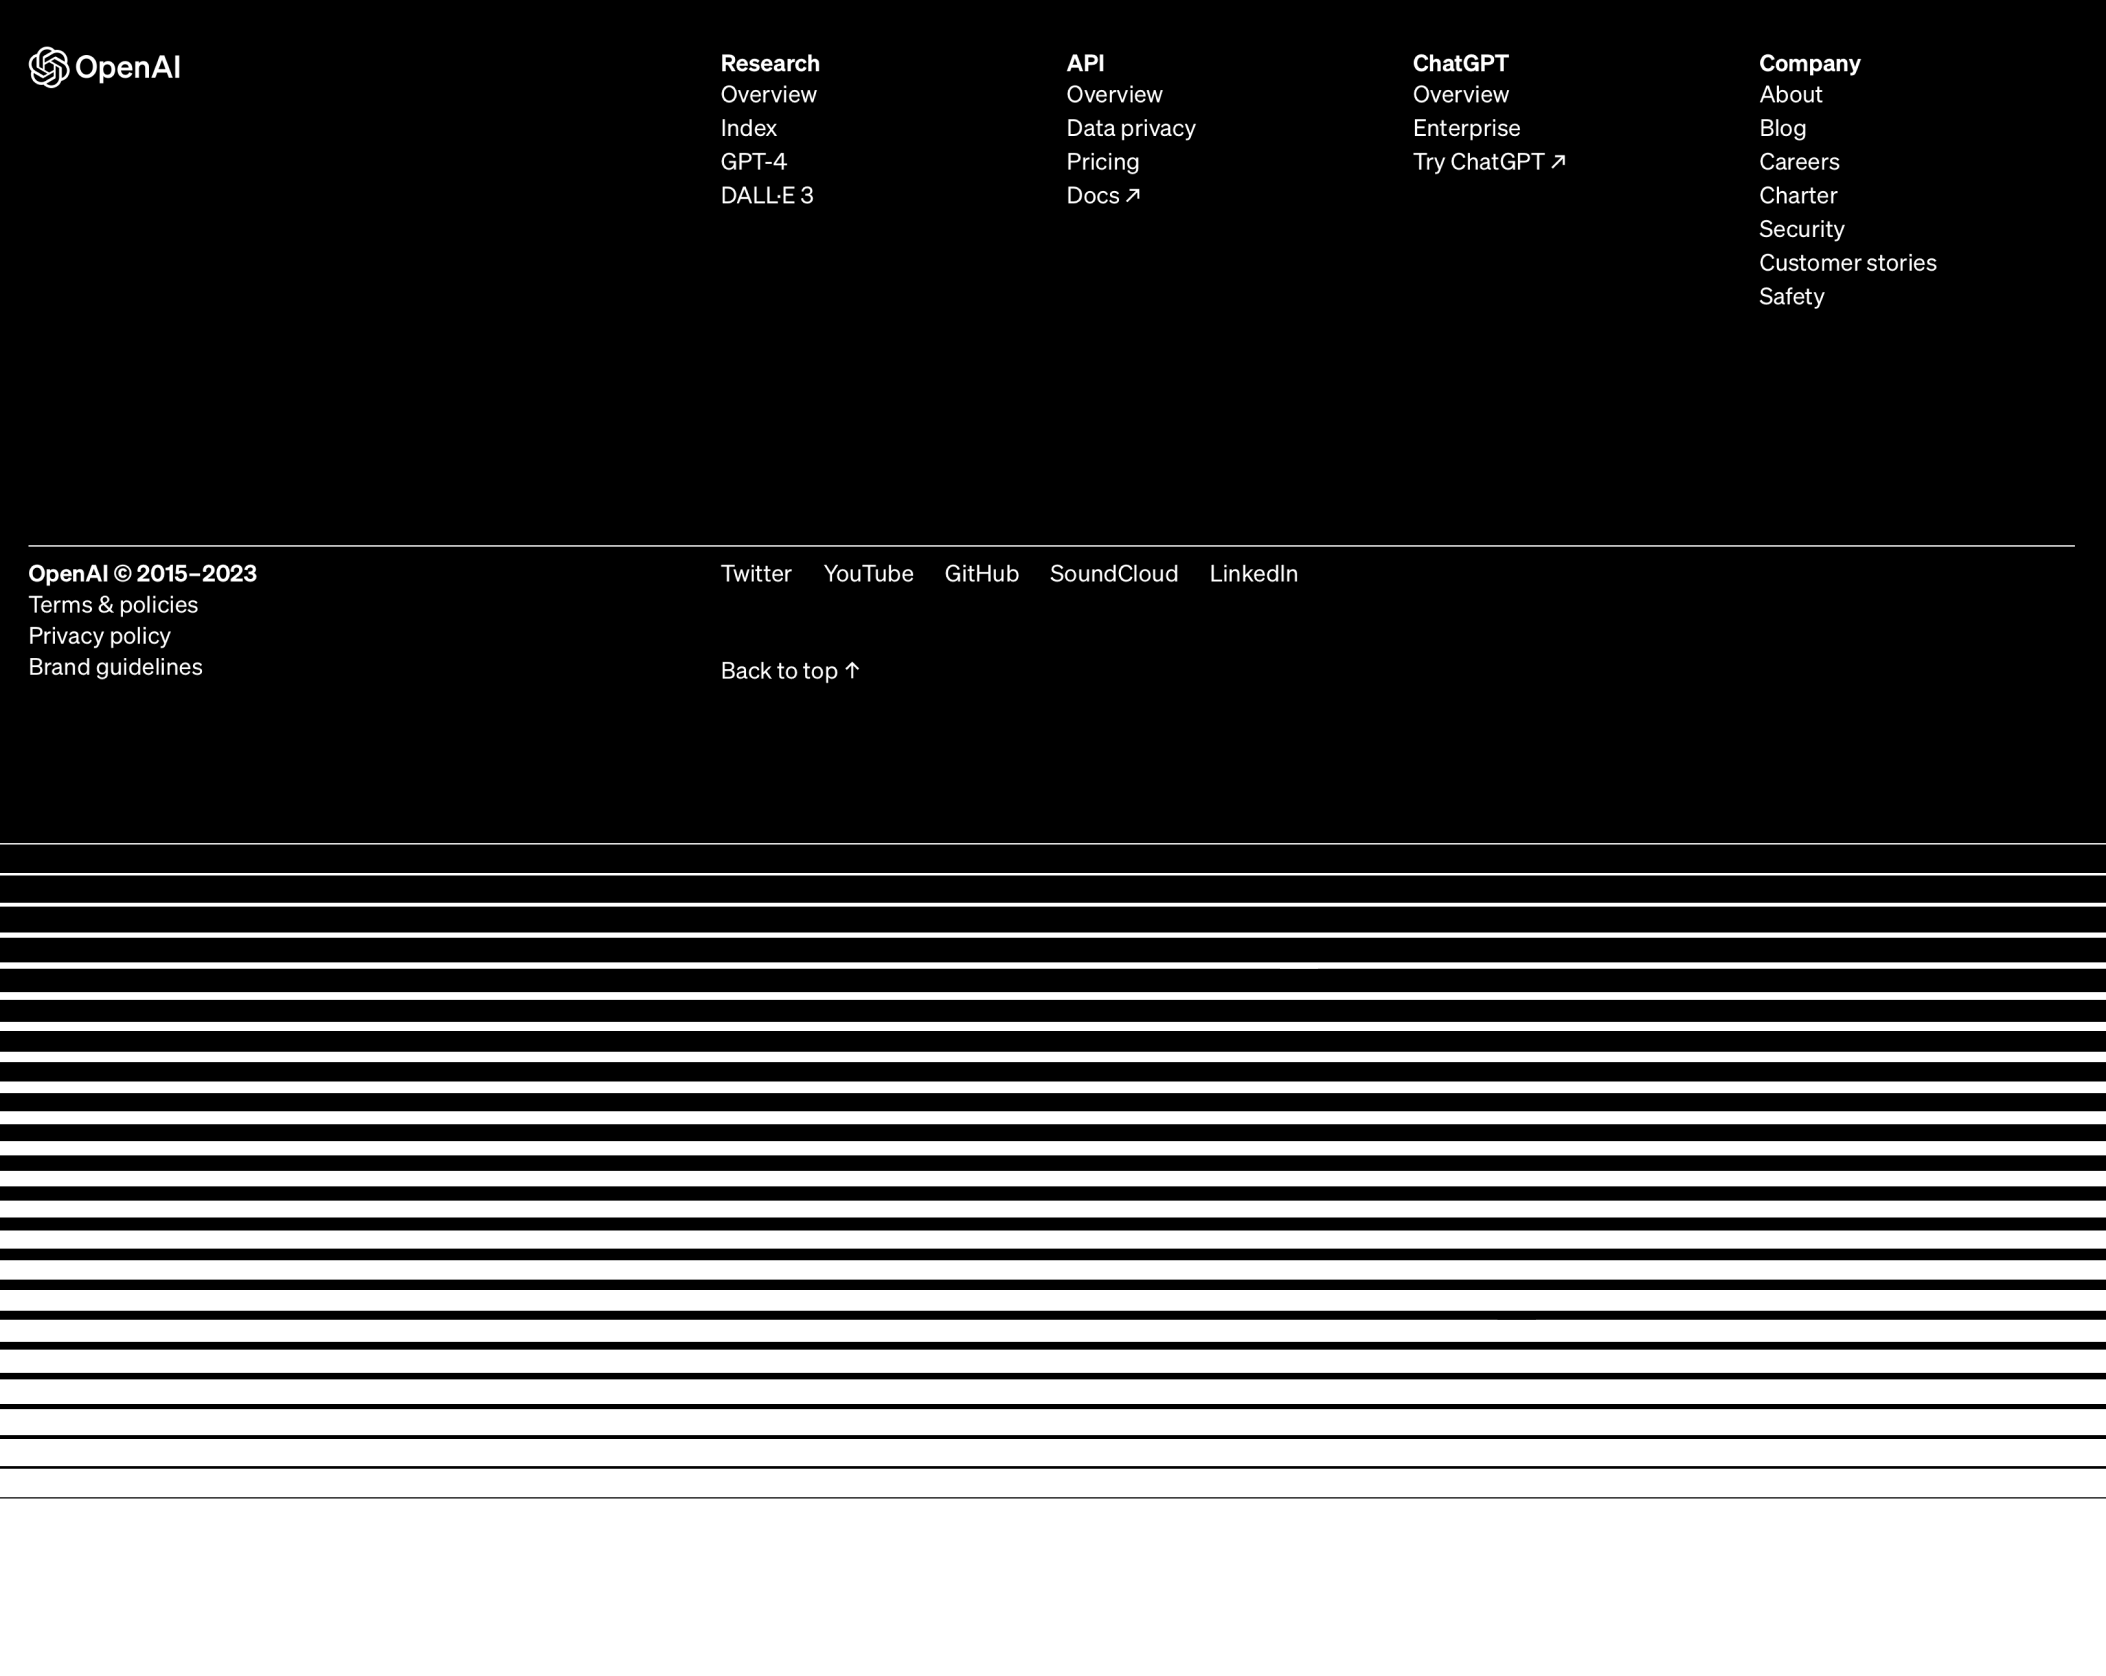Open Brand guidelines
Viewport: 2106px width, 1676px height.
pos(115,667)
